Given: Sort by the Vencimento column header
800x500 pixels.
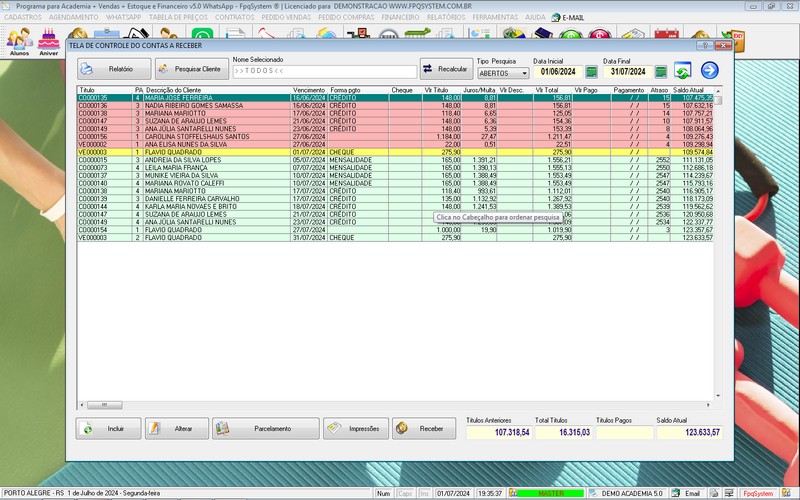Looking at the screenshot, I should tap(309, 90).
